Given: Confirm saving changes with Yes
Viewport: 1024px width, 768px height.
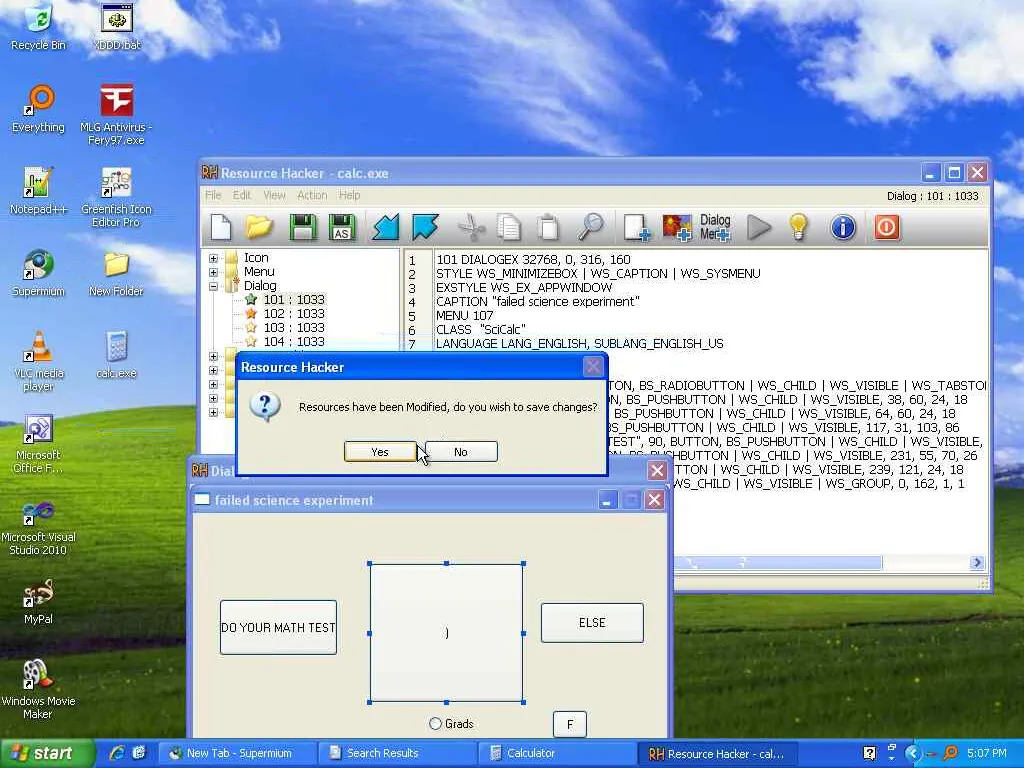Looking at the screenshot, I should coord(380,452).
